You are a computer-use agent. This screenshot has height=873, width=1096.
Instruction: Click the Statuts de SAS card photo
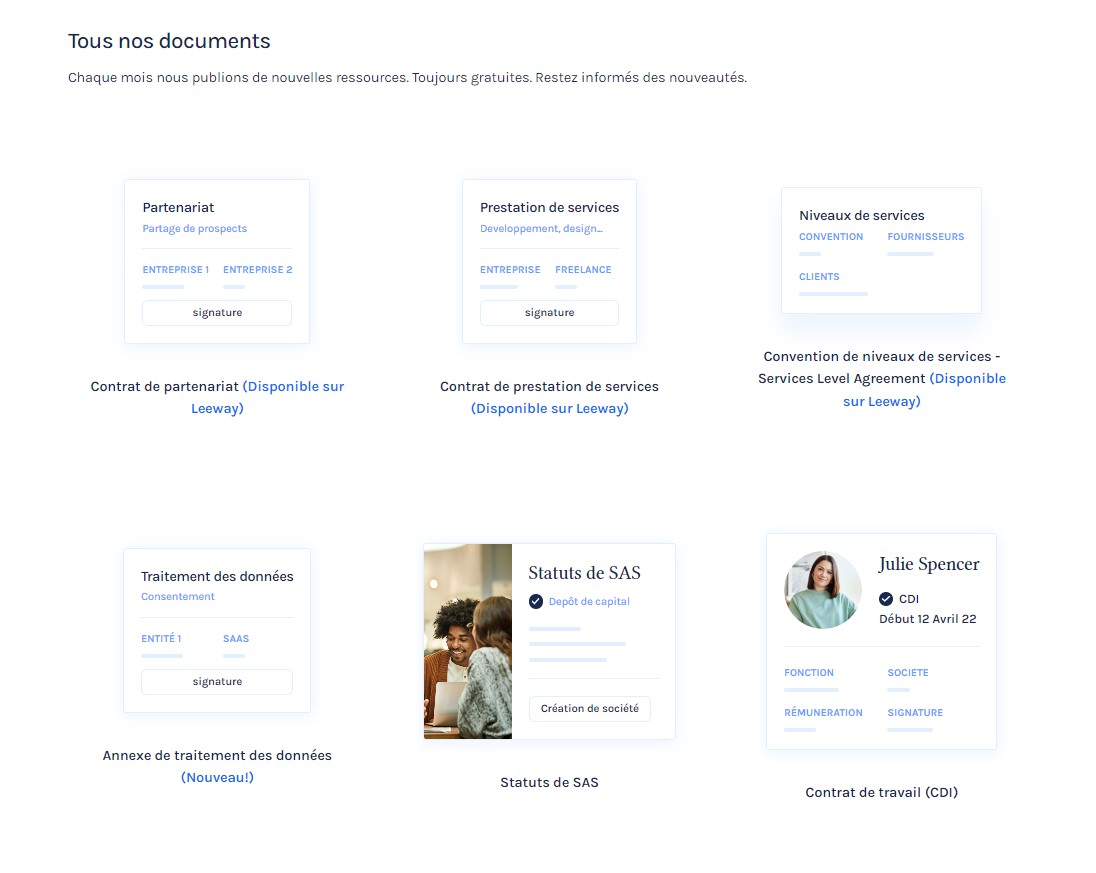click(468, 641)
